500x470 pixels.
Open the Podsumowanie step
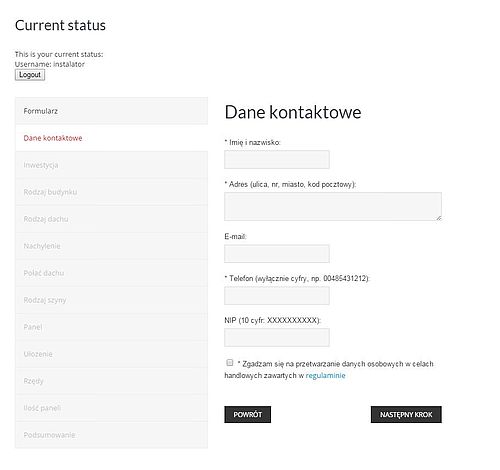point(111,435)
